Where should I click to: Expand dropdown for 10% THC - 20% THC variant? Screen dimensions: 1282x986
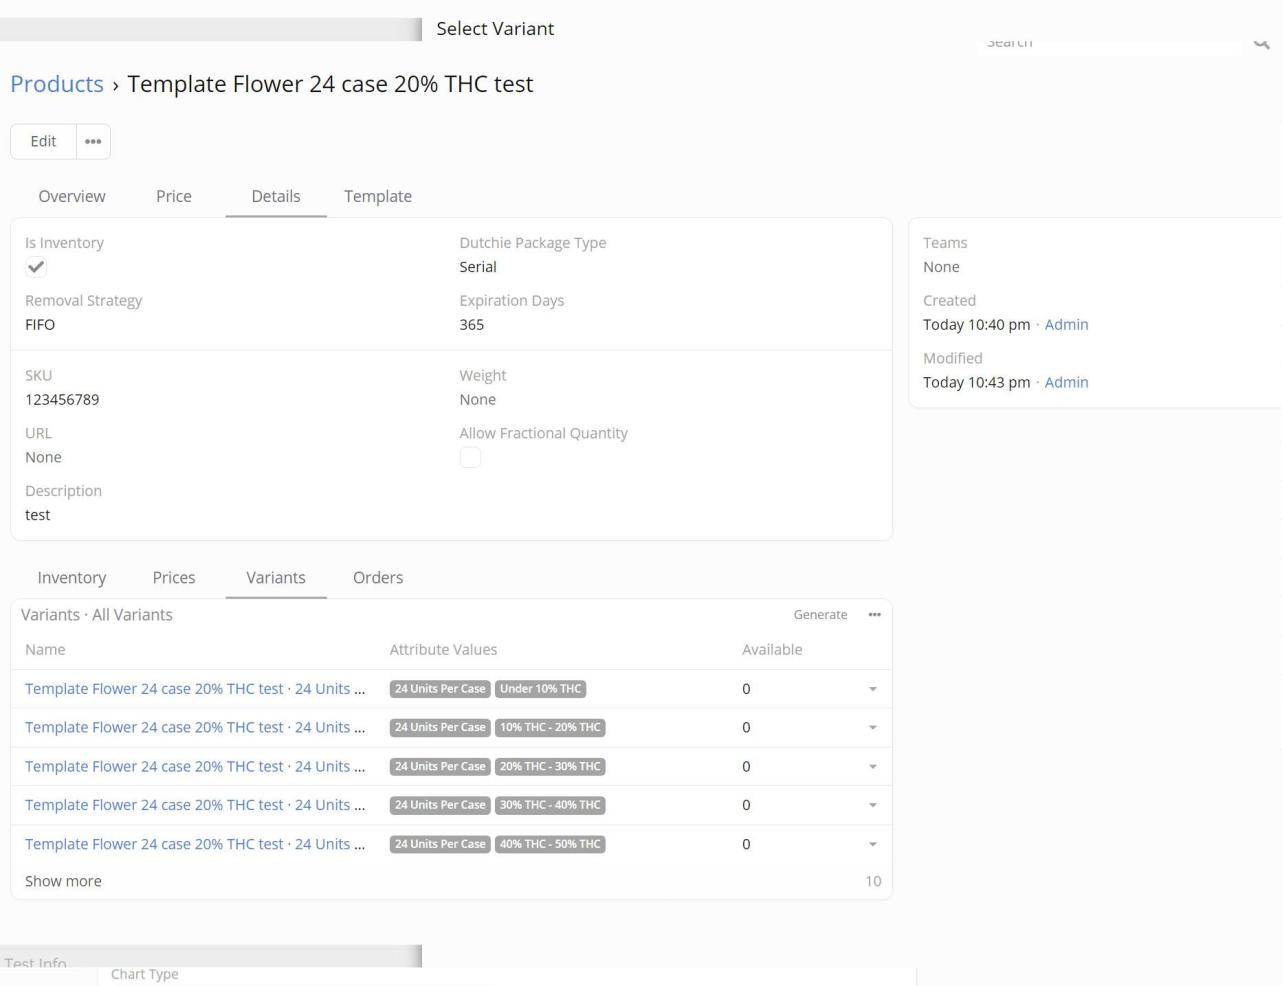pyautogui.click(x=872, y=728)
